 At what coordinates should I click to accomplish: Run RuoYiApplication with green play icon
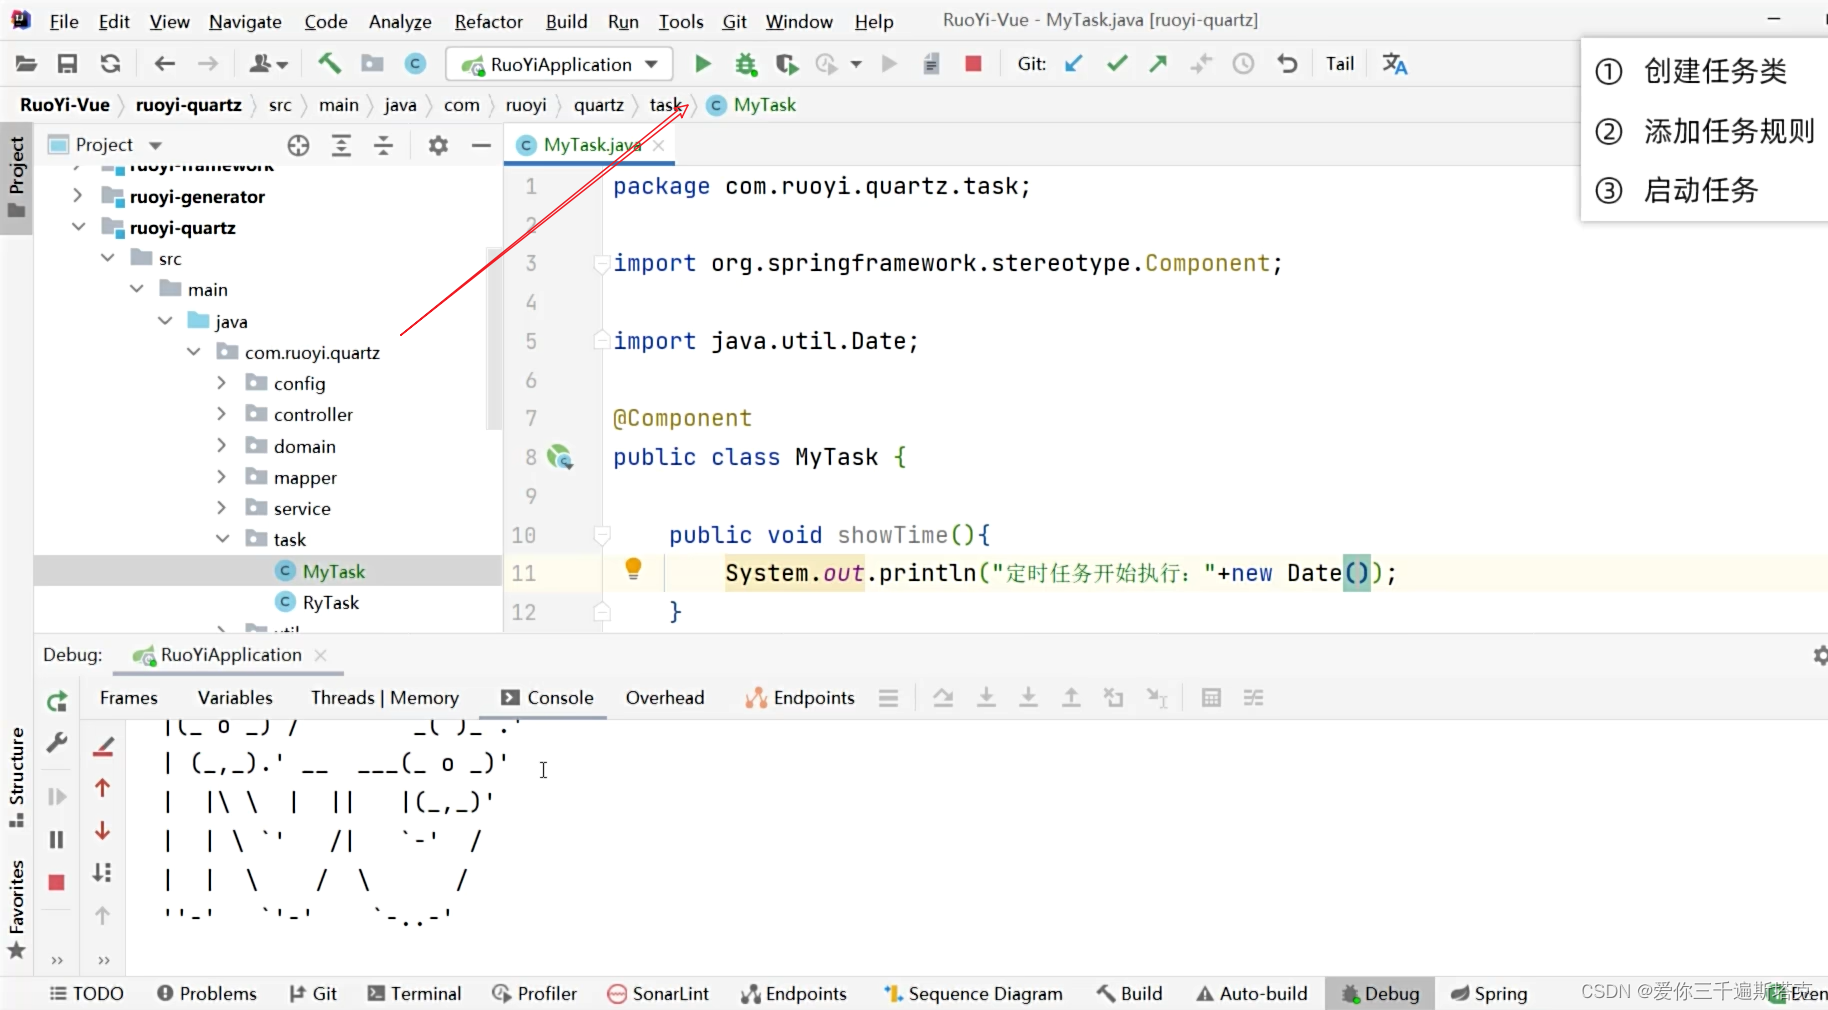pos(703,64)
